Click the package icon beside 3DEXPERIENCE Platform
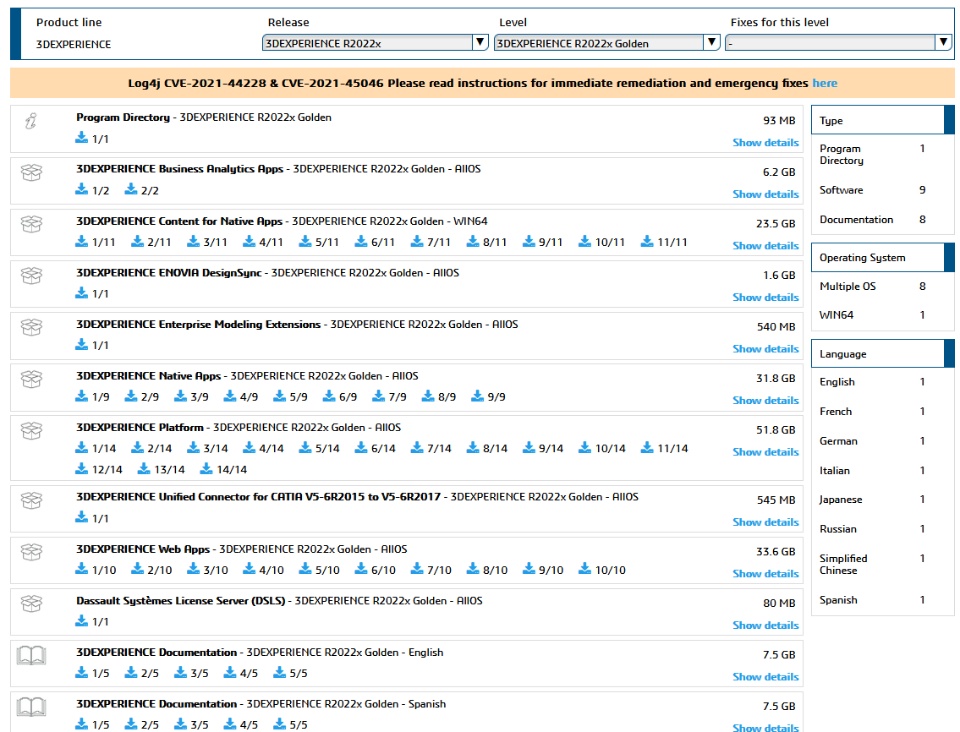Screen dimensions: 960x732 coord(31,430)
